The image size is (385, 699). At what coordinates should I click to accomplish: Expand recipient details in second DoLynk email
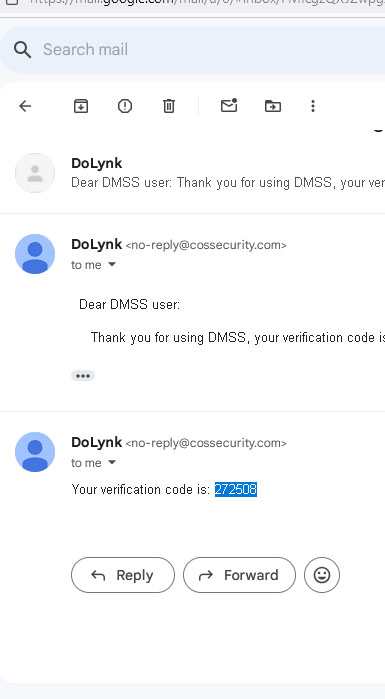click(112, 264)
